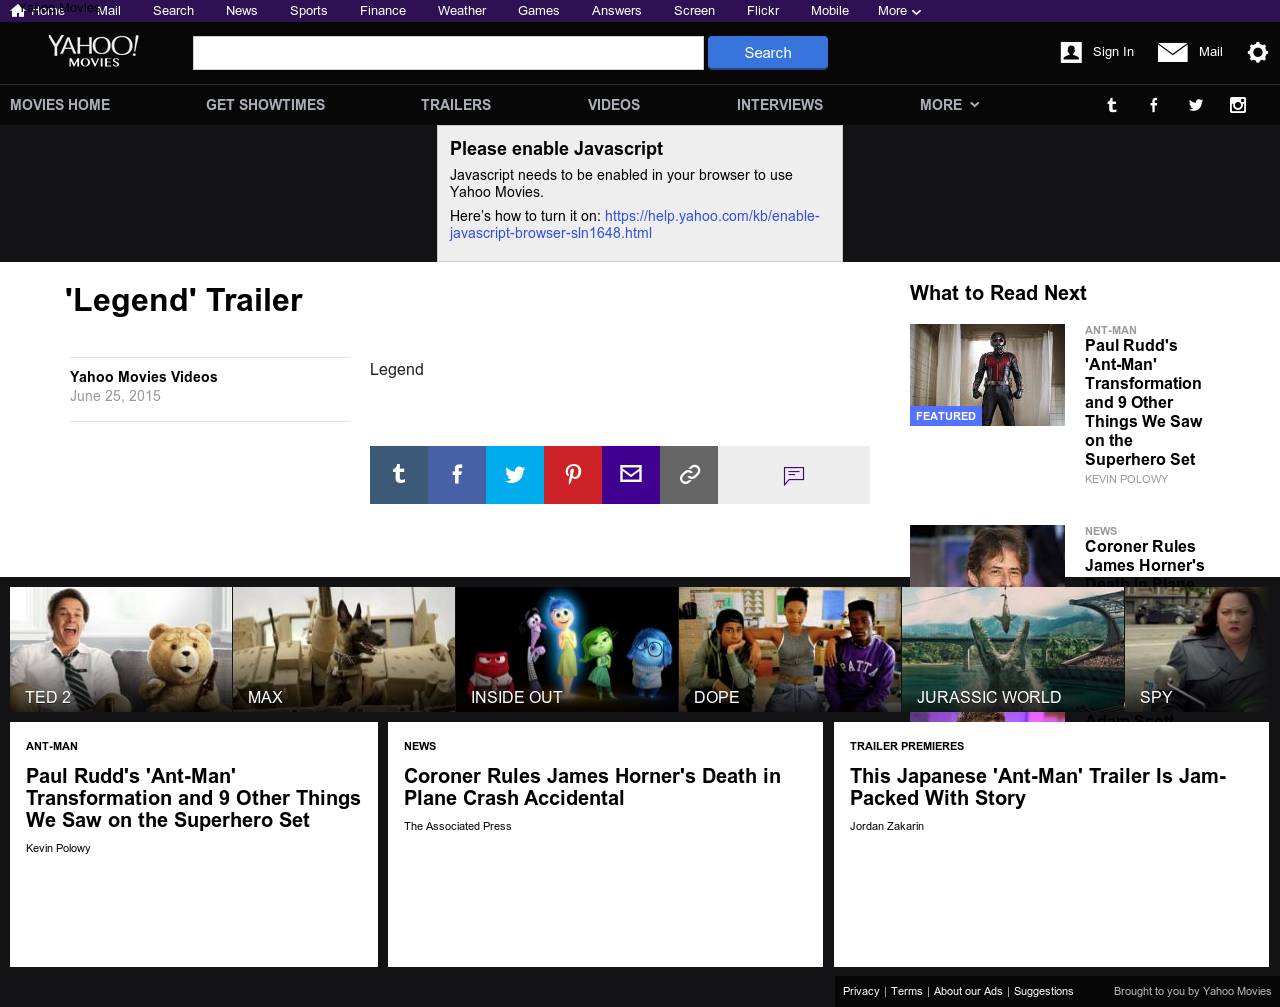The width and height of the screenshot is (1280, 1007).
Task: Open the enable-javascript help link
Action: tap(635, 225)
